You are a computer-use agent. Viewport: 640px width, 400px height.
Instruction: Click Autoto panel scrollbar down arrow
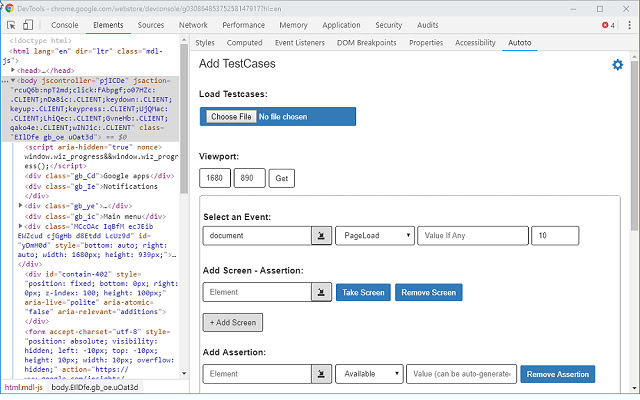click(x=634, y=388)
